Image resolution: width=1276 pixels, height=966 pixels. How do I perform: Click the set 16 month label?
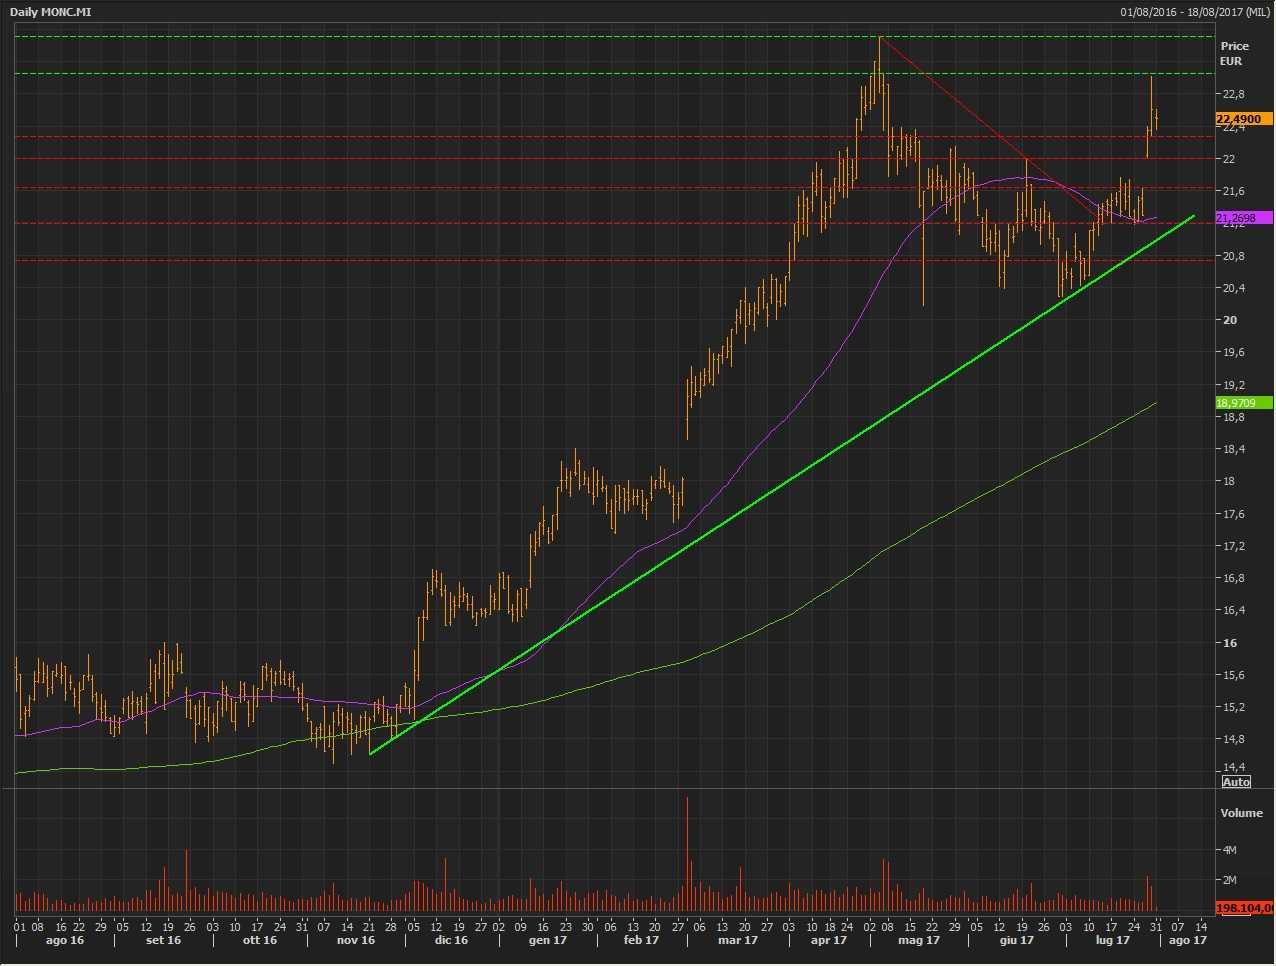pyautogui.click(x=163, y=940)
